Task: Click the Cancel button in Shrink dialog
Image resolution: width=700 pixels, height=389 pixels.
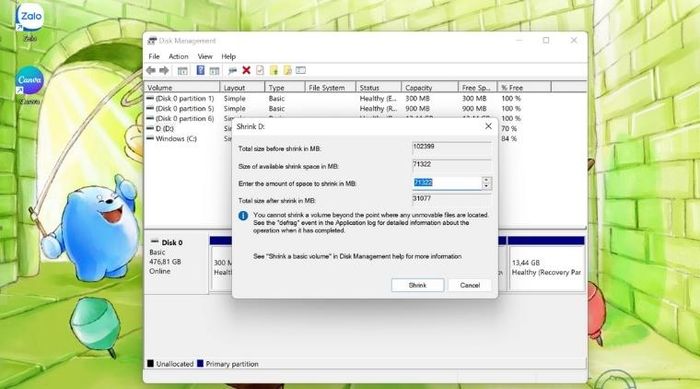Action: 470,285
